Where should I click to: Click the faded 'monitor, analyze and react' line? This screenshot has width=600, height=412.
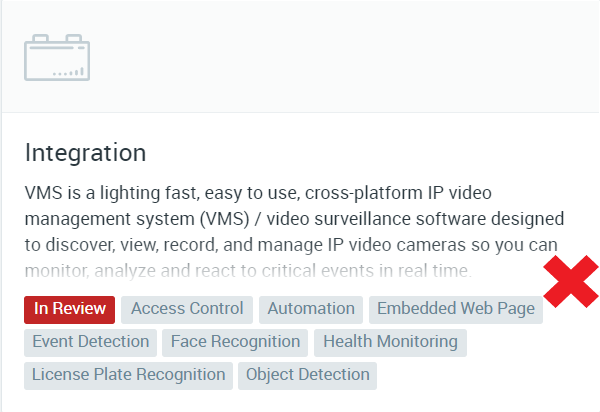coord(248,271)
